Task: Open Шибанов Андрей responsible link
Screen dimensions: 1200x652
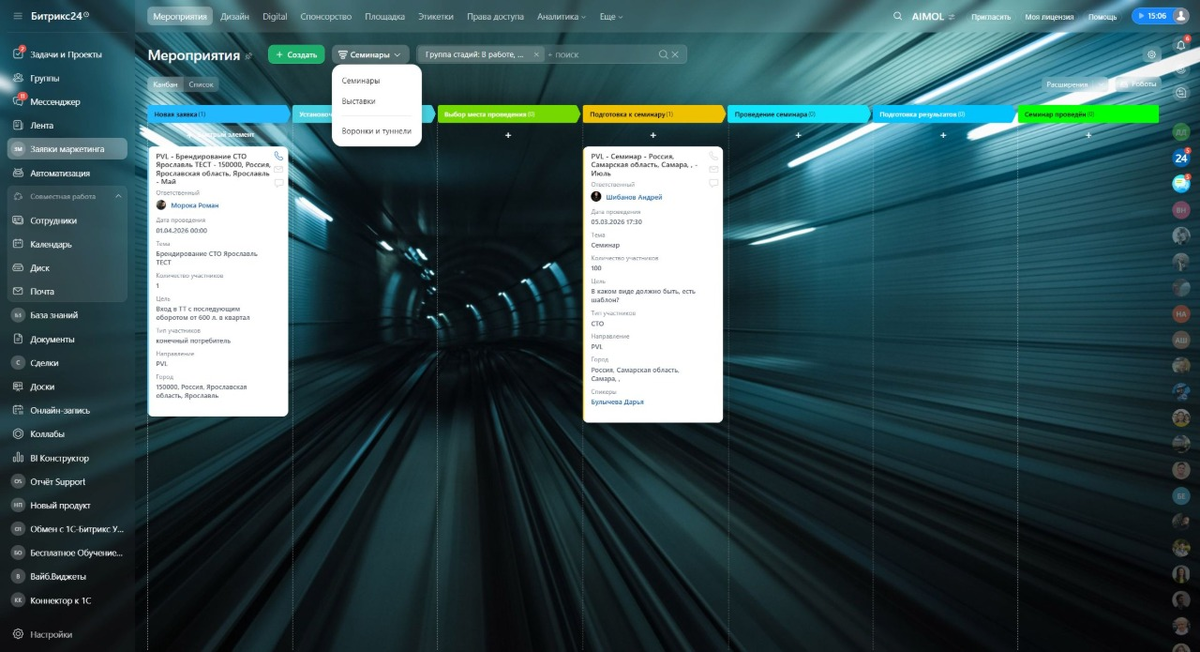Action: (x=634, y=197)
